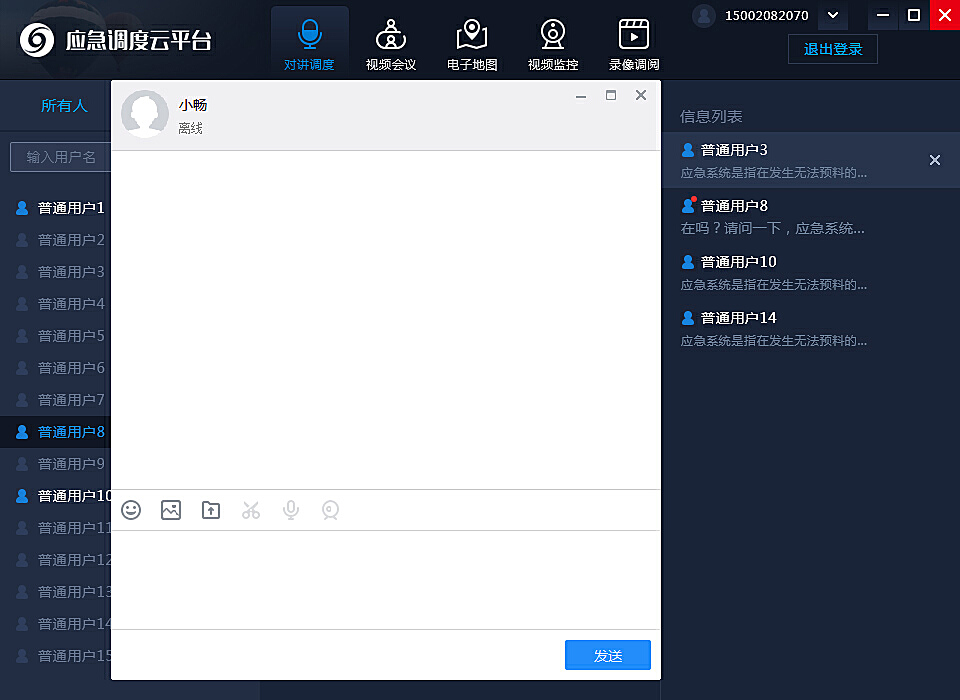The width and height of the screenshot is (960, 700).
Task: Switch to 视频会议 video conference tab
Action: pos(391,44)
